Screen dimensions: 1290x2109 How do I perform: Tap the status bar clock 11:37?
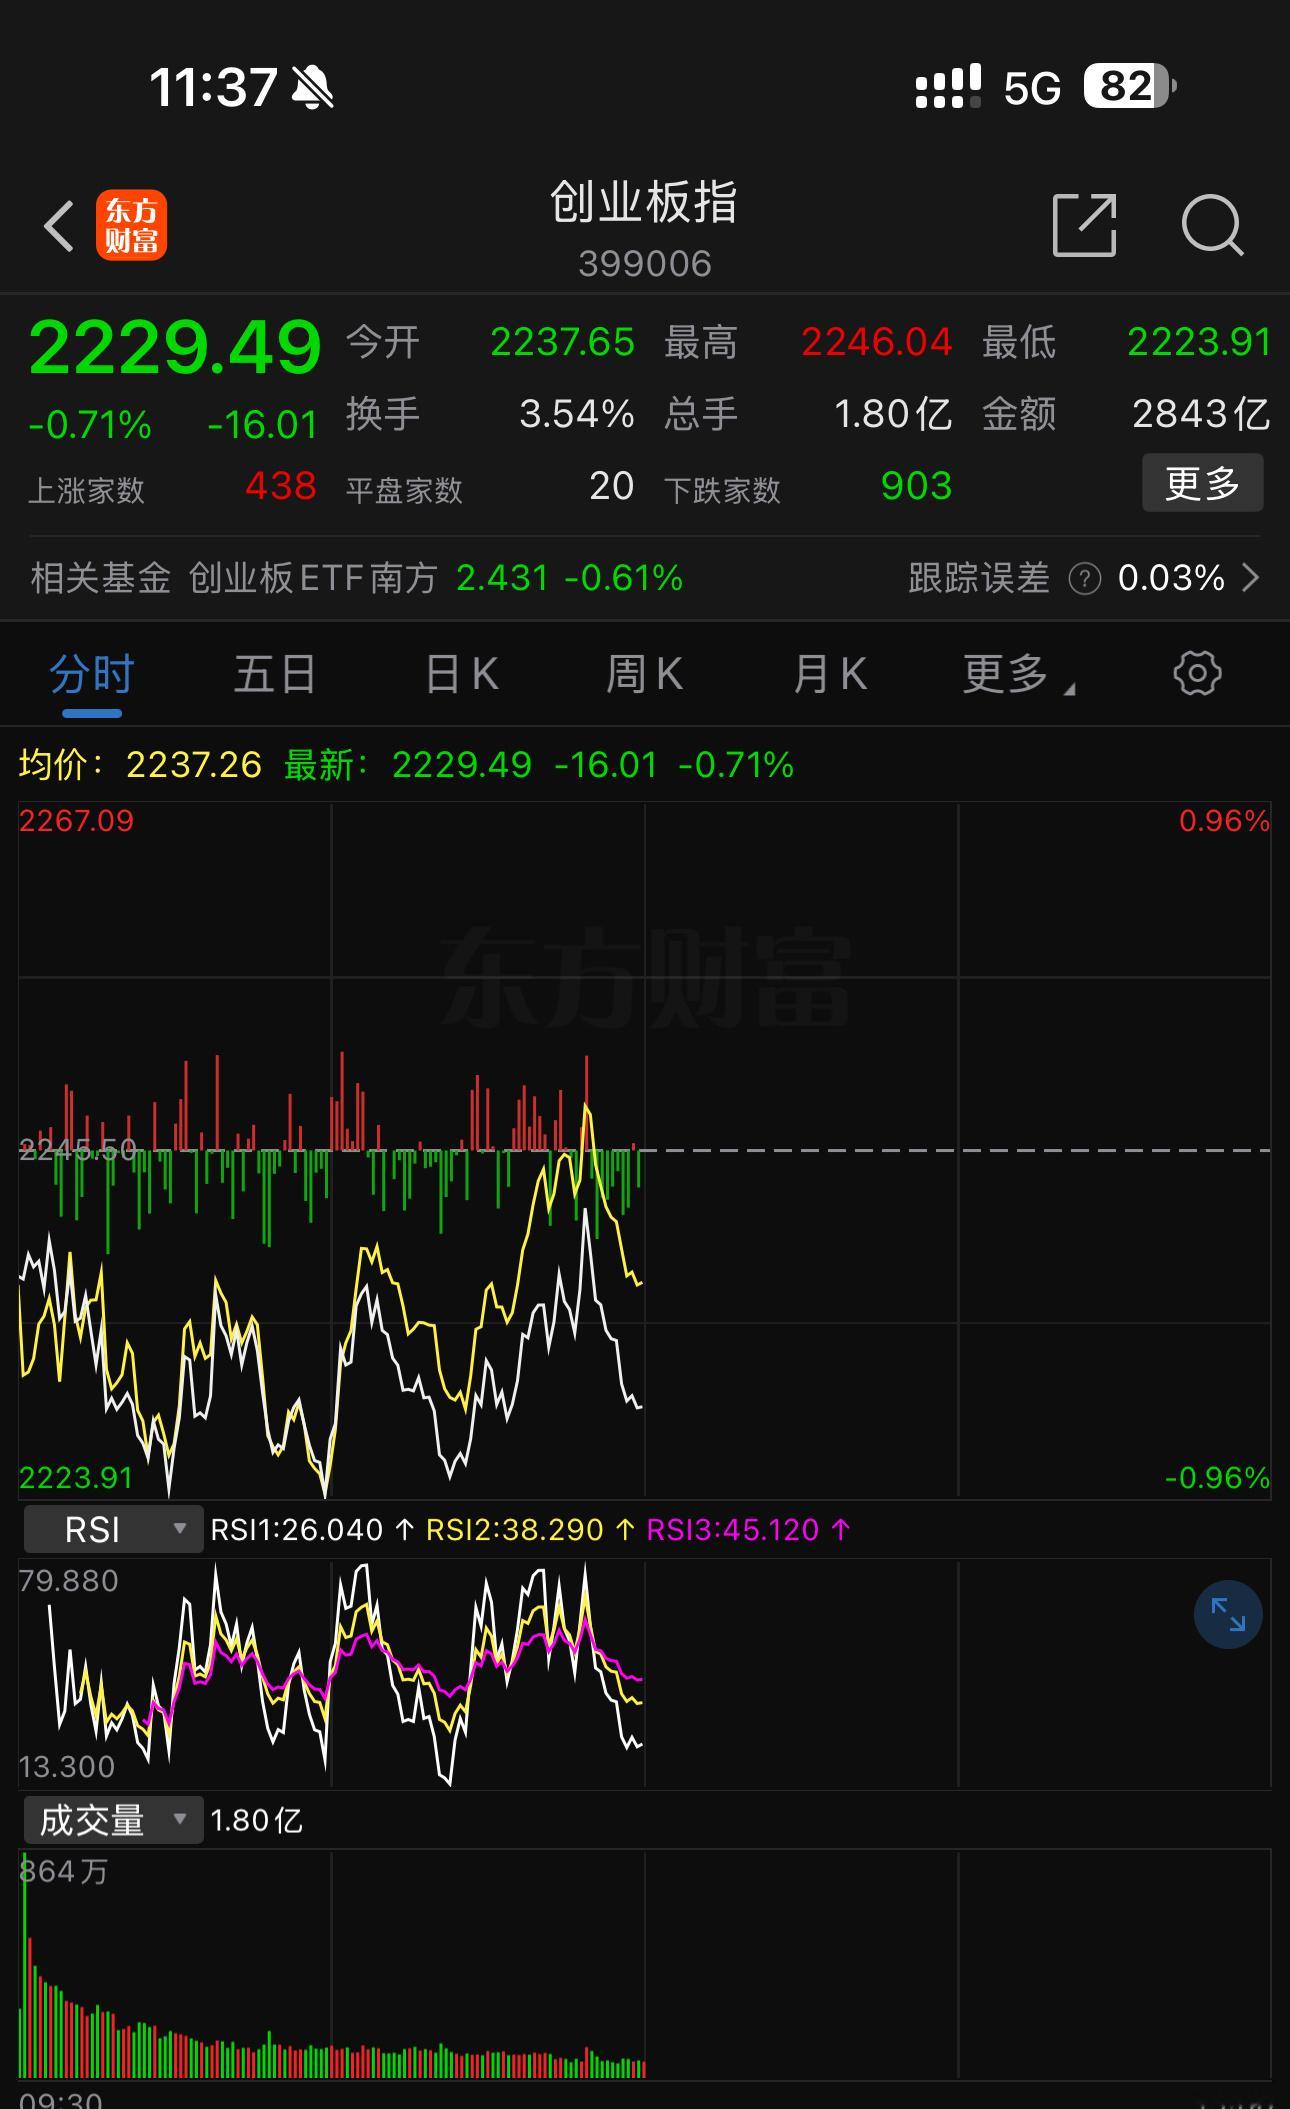(x=213, y=88)
